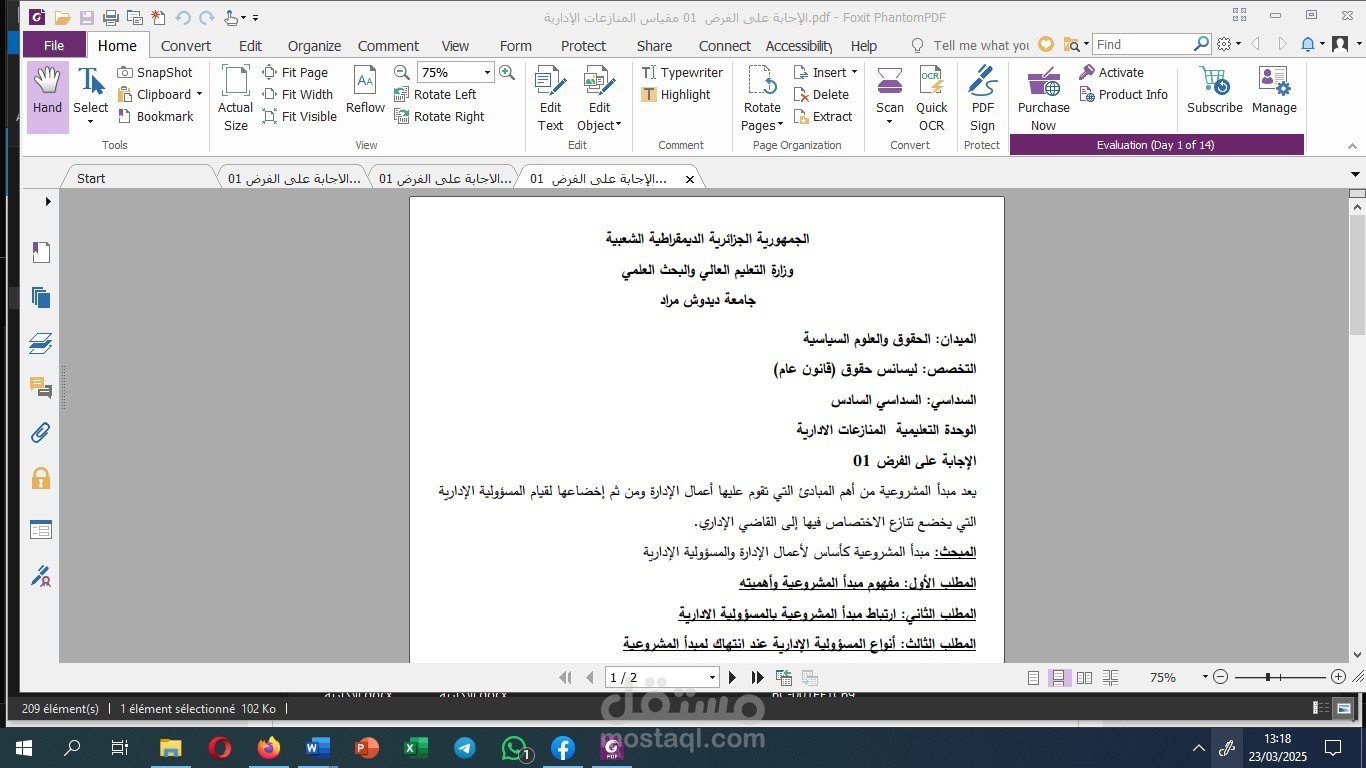Expand the left navigation panel arrow
This screenshot has width=1366, height=768.
[48, 201]
